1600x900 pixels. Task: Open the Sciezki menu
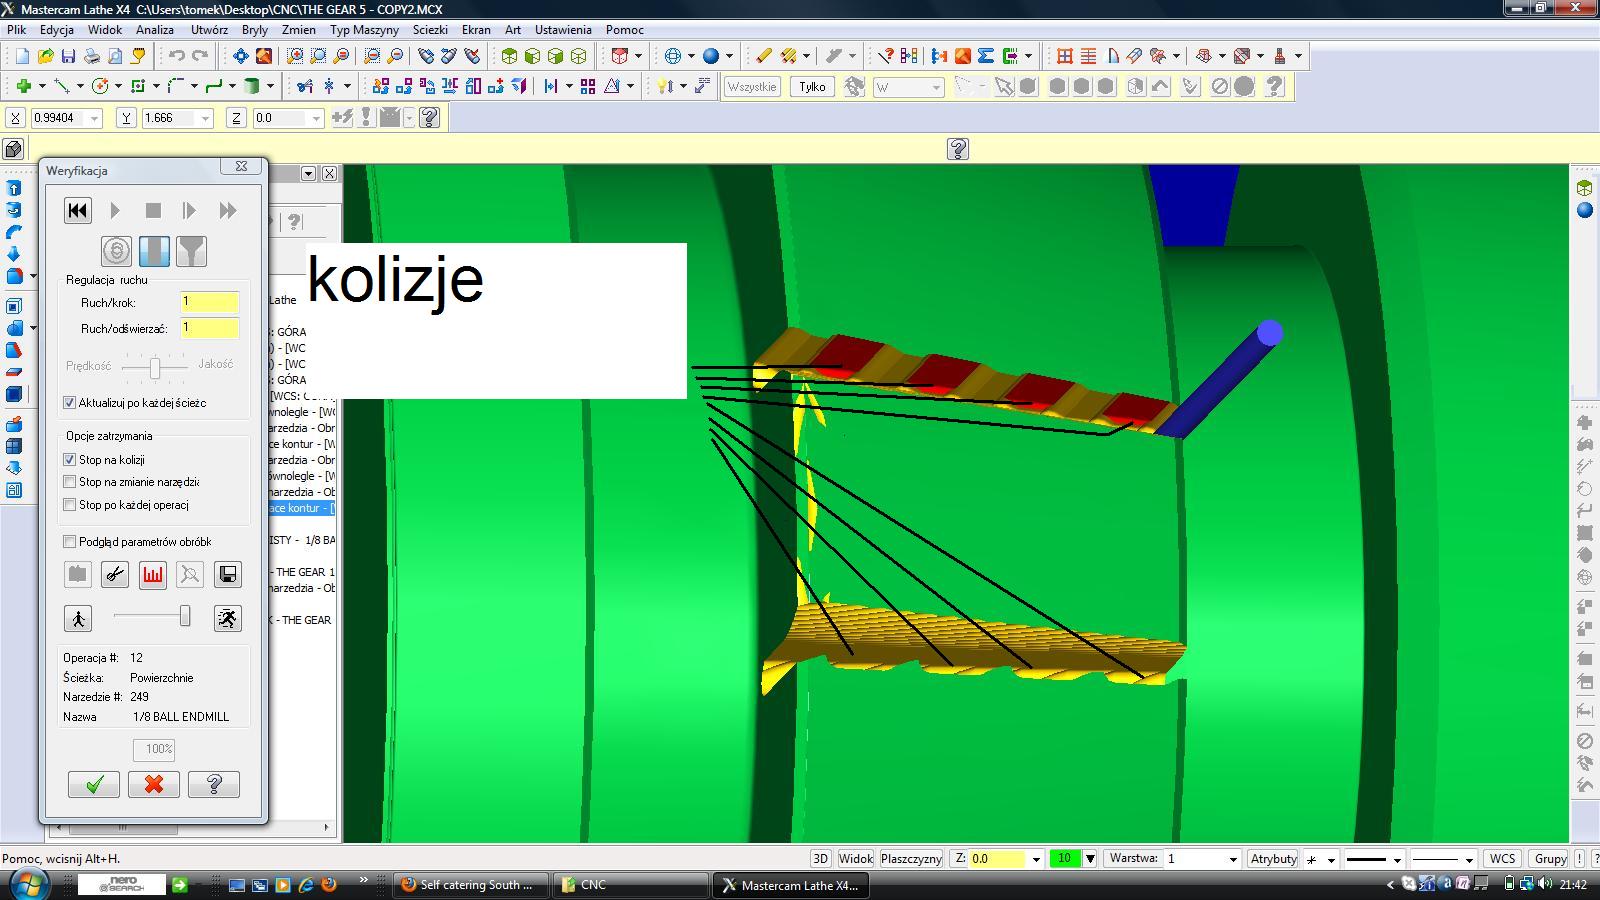[430, 30]
